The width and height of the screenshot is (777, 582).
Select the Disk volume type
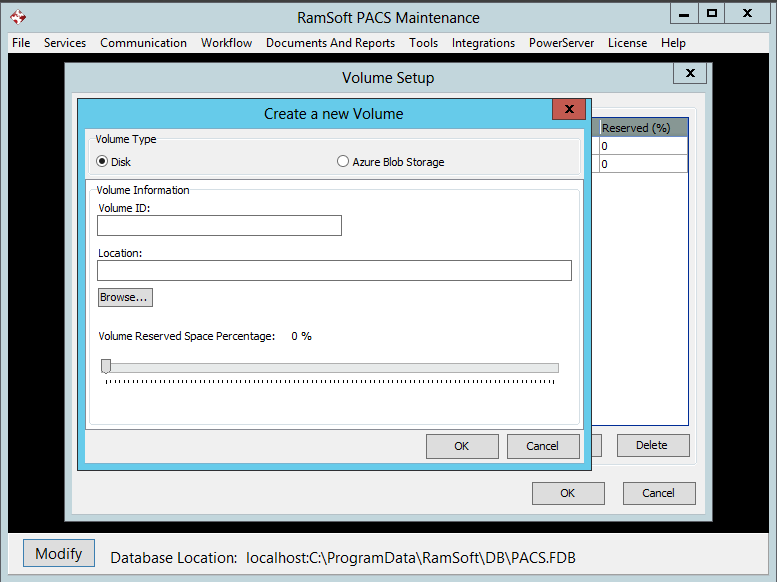click(102, 162)
